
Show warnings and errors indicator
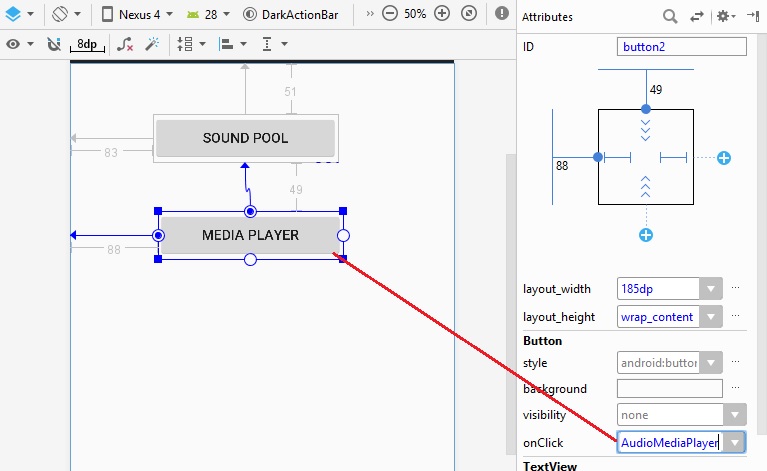pos(501,15)
